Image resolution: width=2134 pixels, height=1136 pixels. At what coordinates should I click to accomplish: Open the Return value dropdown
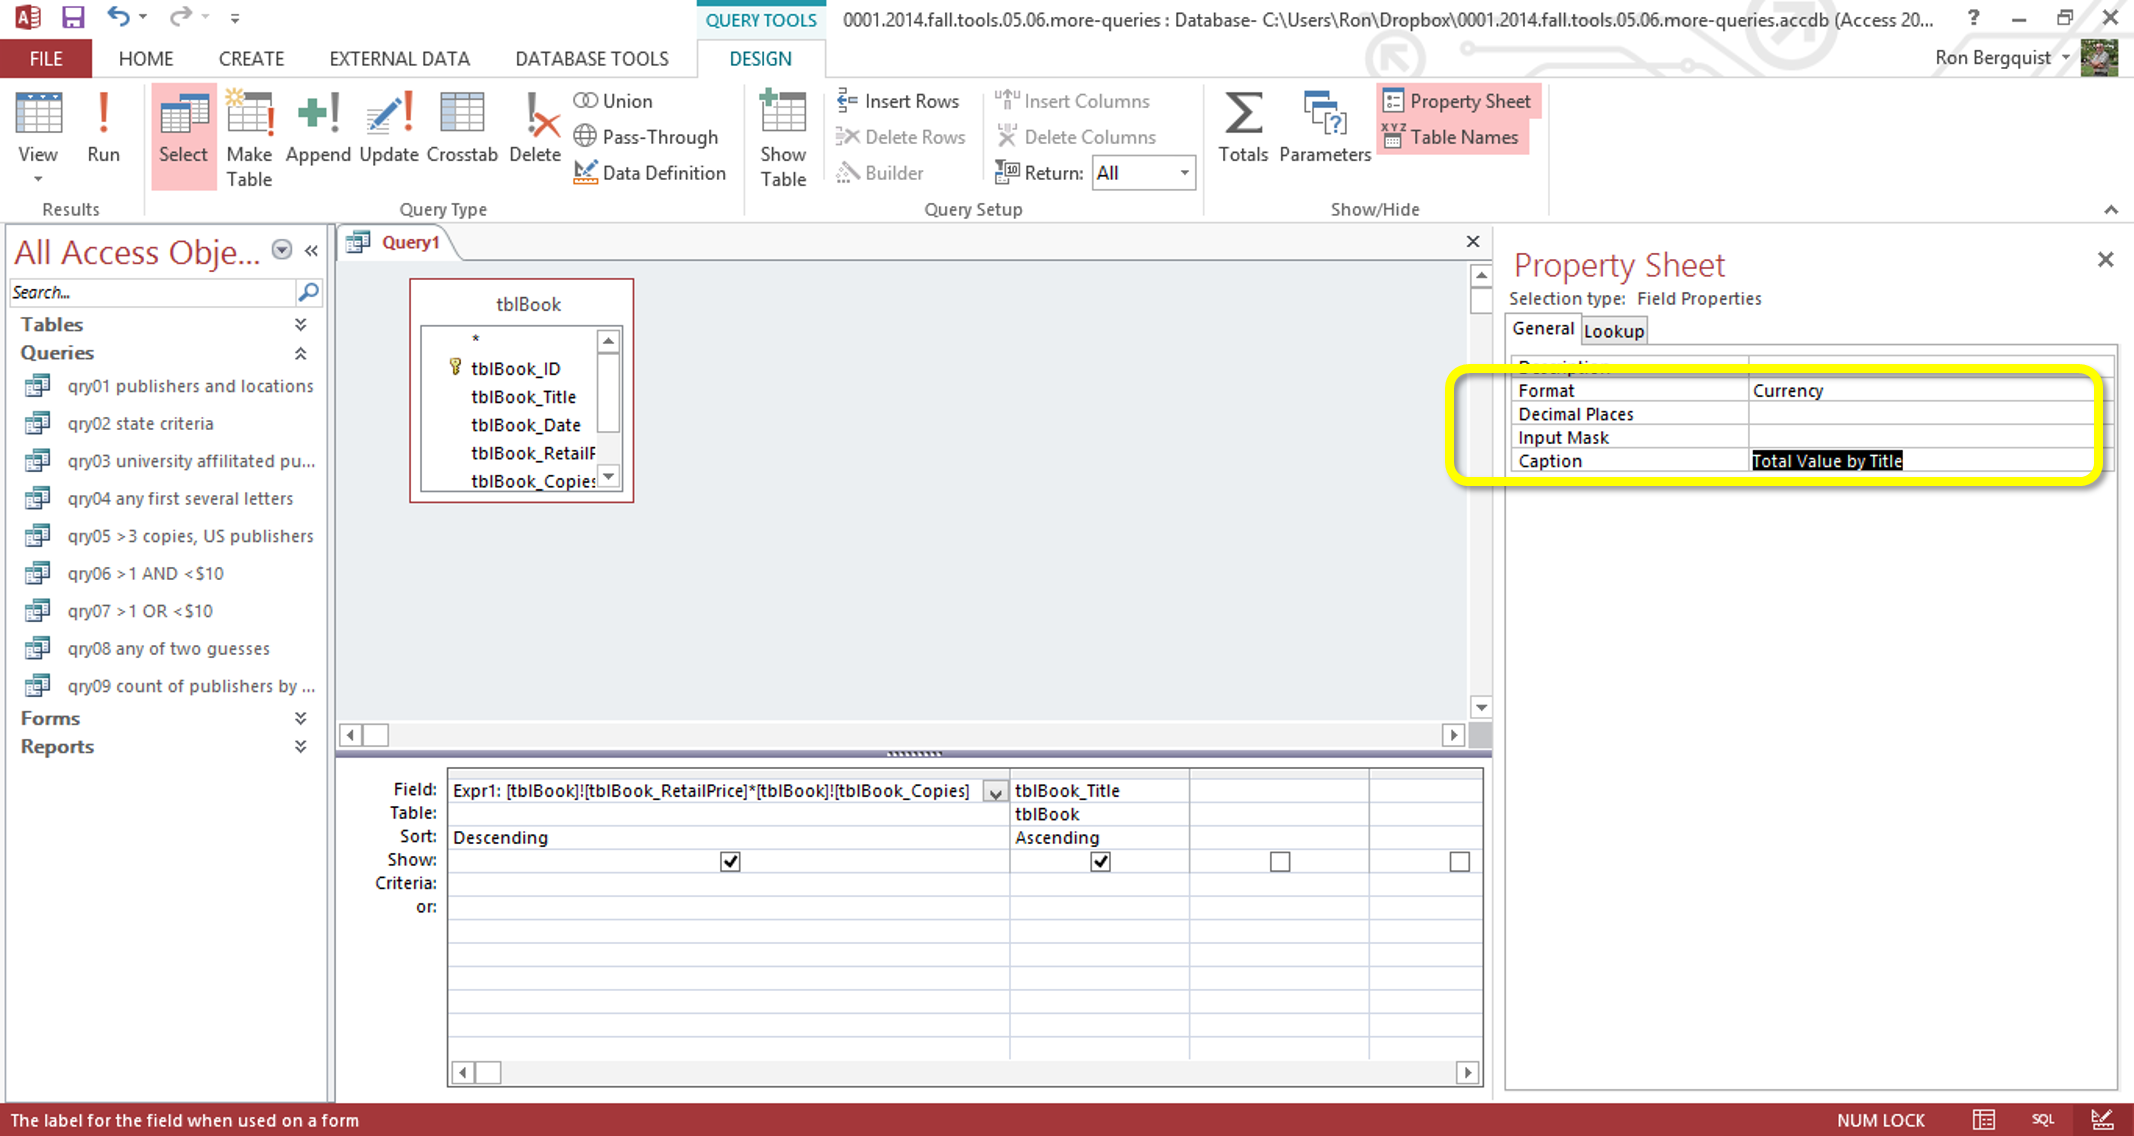[1184, 173]
